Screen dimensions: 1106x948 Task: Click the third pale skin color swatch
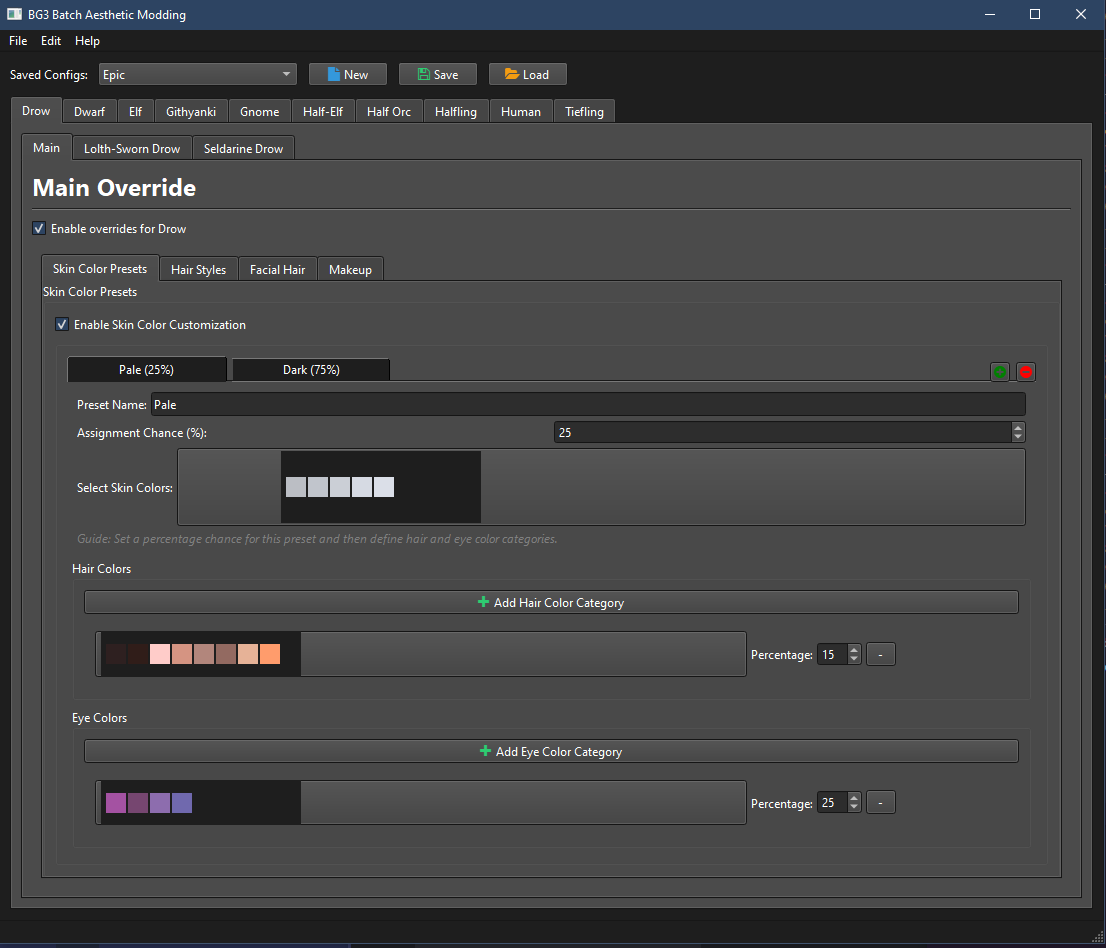[340, 487]
